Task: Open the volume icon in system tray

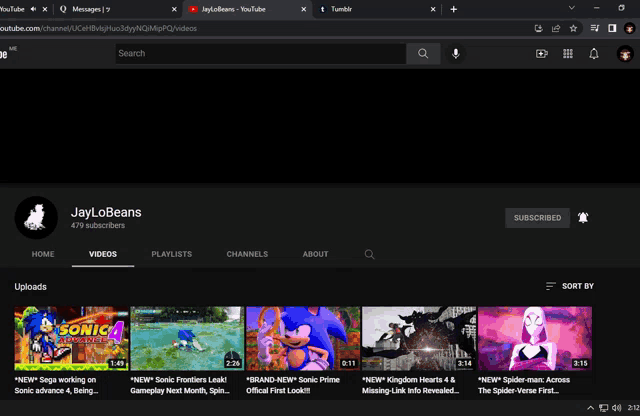Action: point(616,407)
